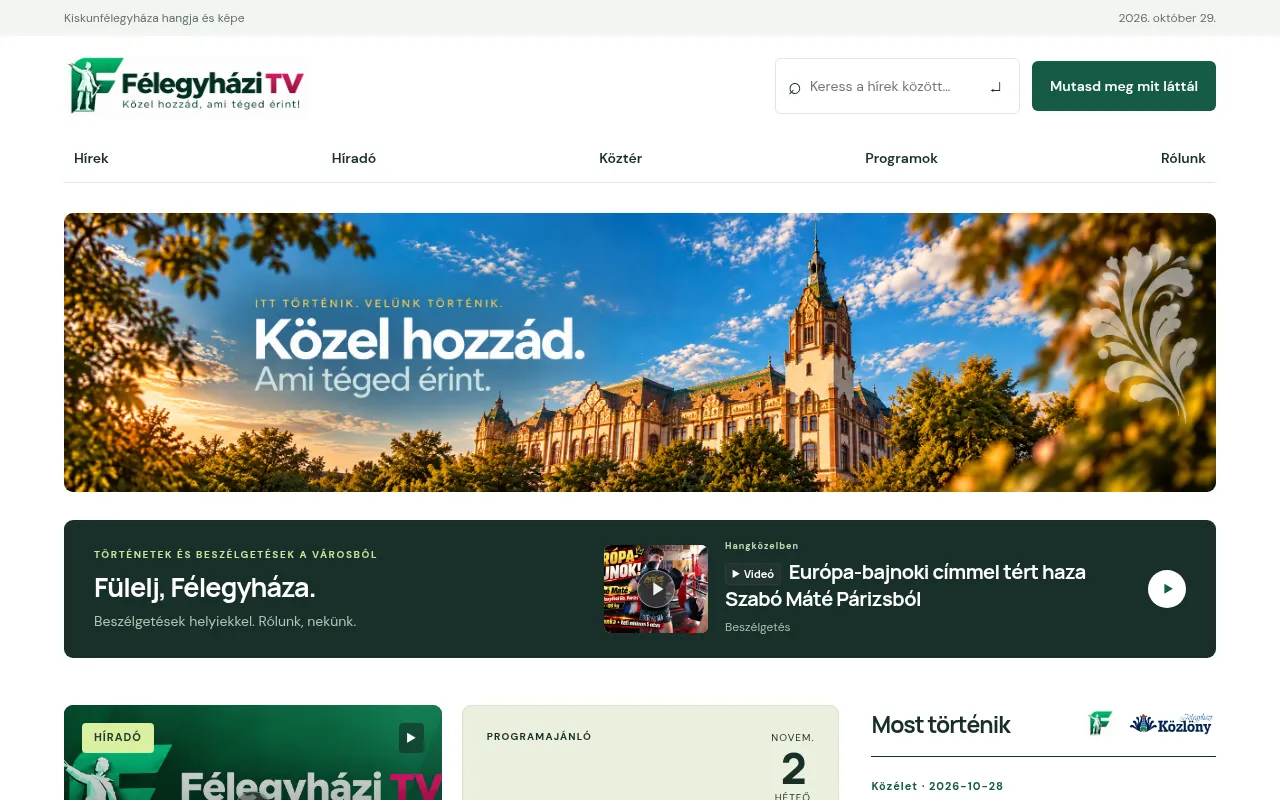Click the Fülelj, Félegyháza heading
This screenshot has width=1280, height=800.
pyautogui.click(x=205, y=588)
